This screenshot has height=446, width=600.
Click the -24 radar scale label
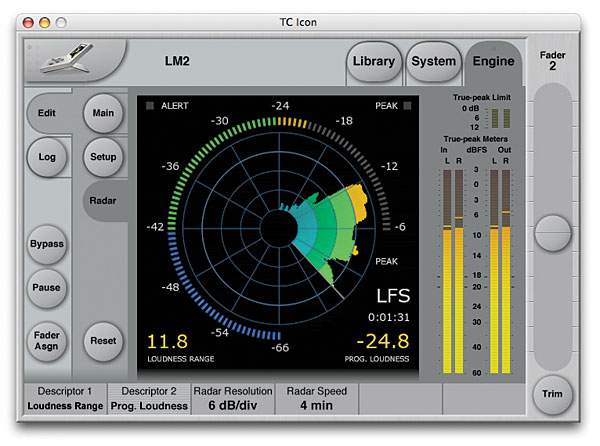tap(280, 106)
